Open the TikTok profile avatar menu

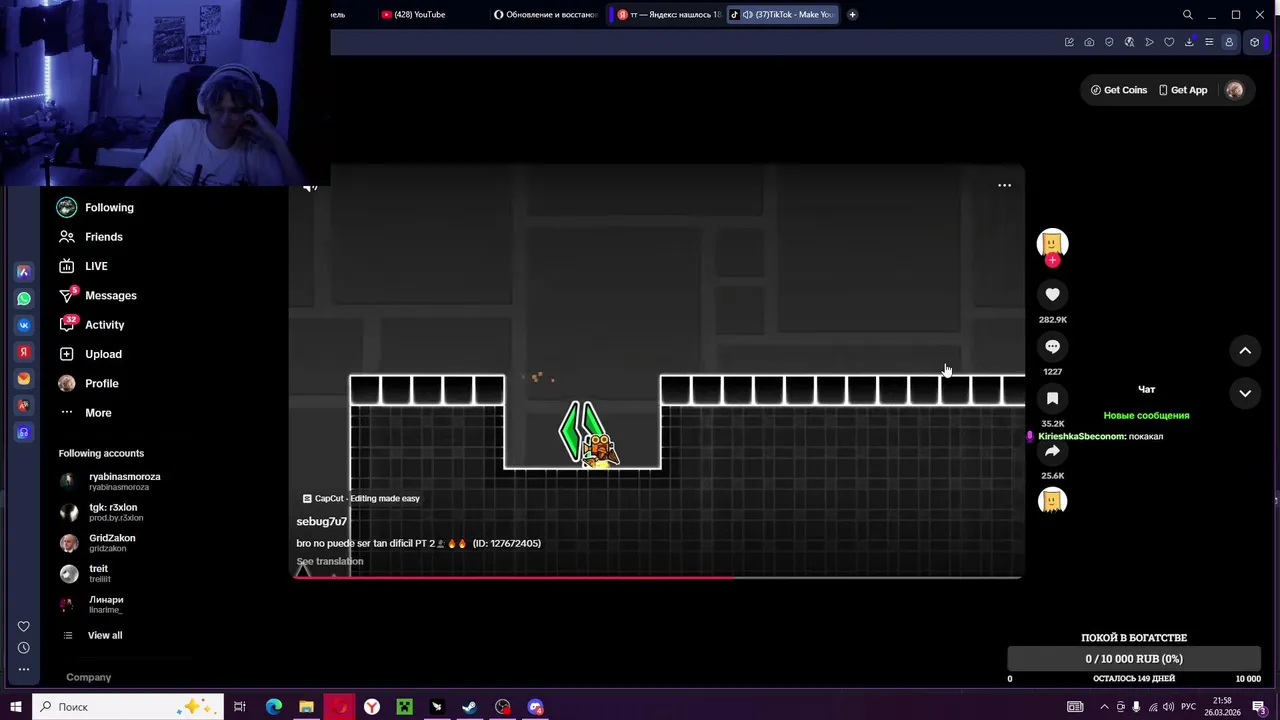click(x=1234, y=90)
